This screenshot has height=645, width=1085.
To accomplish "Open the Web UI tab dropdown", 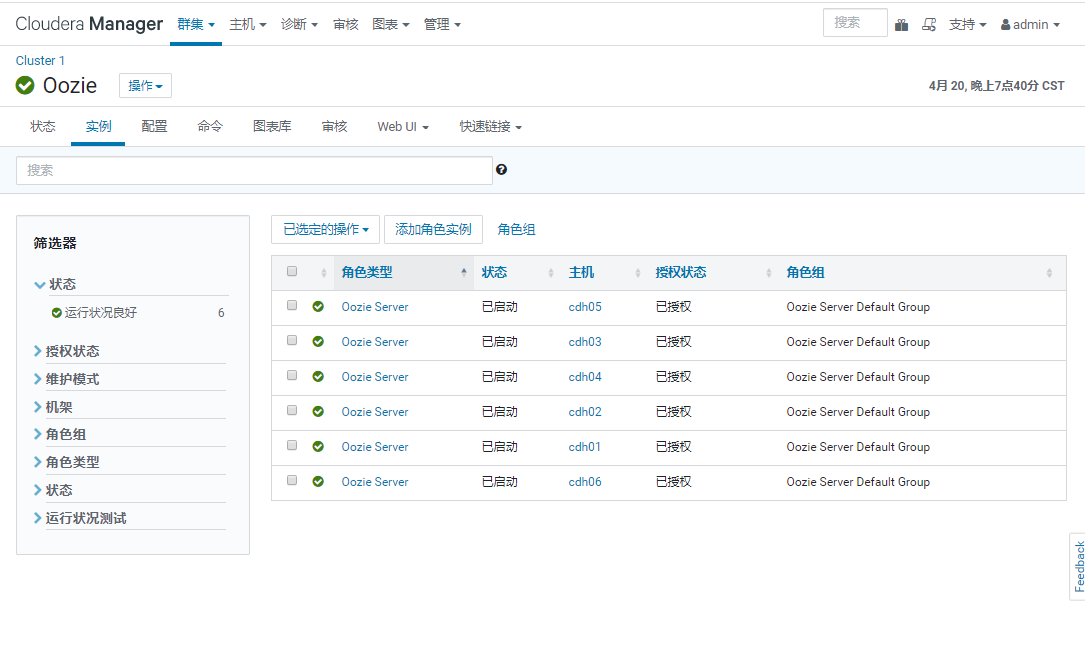I will click(403, 127).
